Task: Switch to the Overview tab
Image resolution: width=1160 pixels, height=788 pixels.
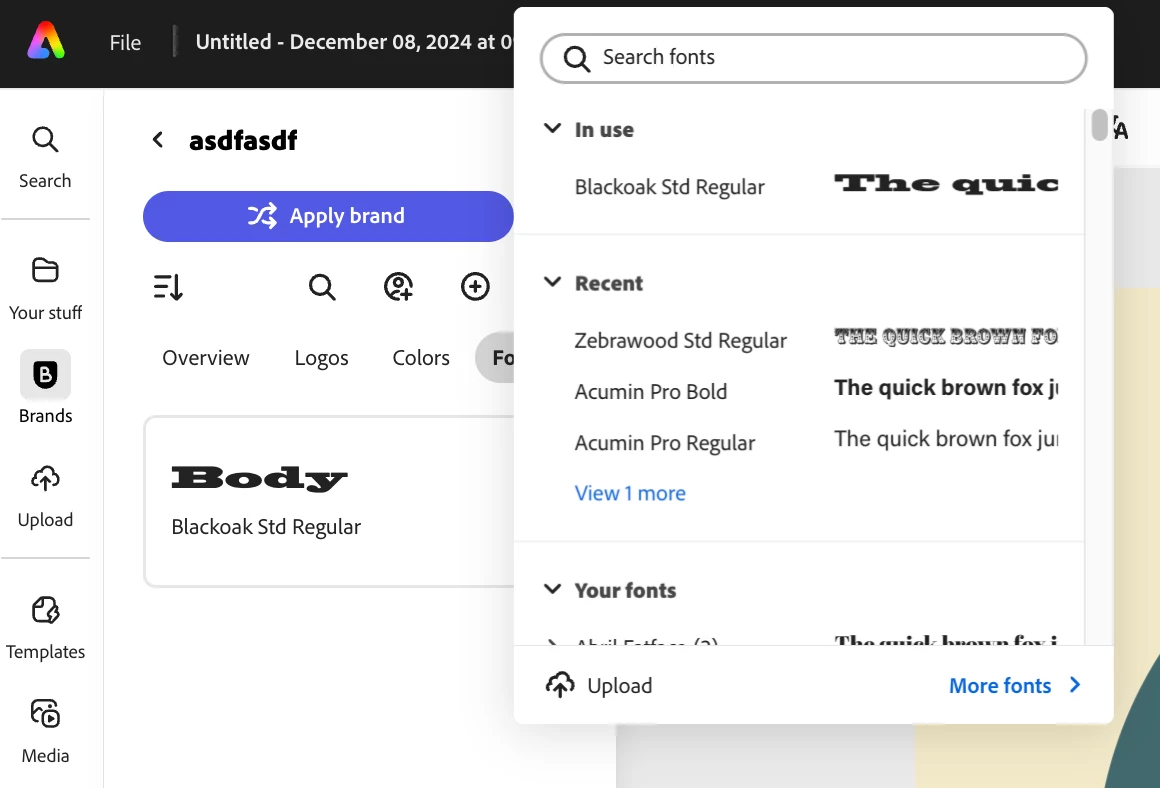Action: [x=206, y=357]
